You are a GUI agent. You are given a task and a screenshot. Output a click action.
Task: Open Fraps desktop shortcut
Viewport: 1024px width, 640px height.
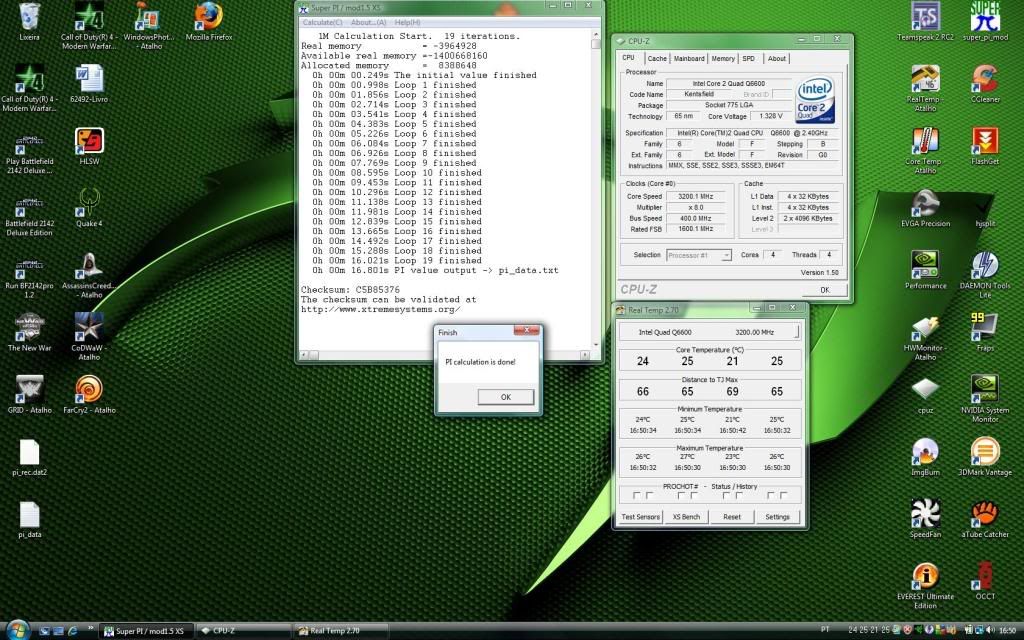tap(985, 329)
